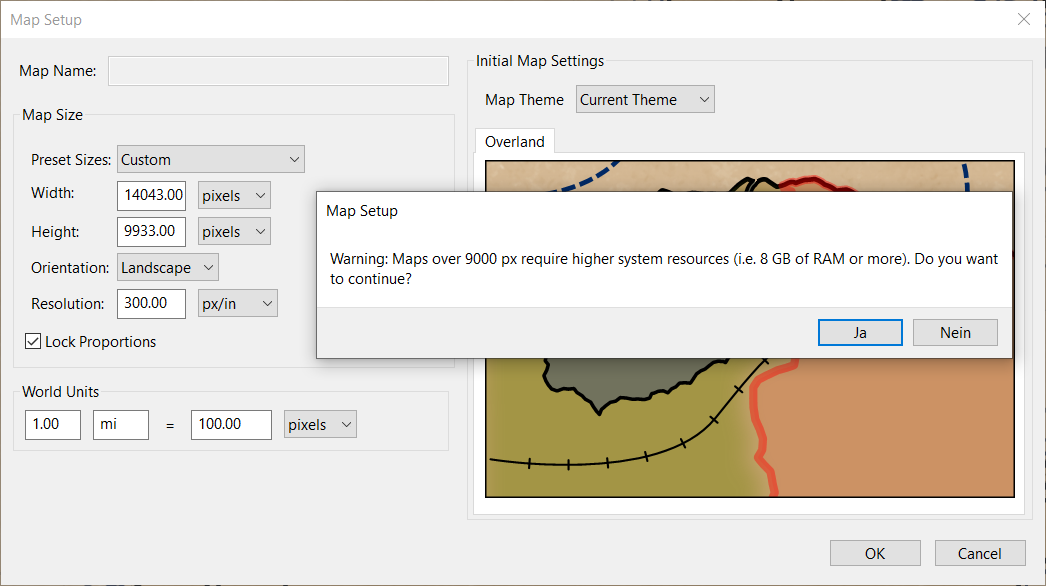Click the Resolution value field
The image size is (1046, 586).
tap(151, 303)
